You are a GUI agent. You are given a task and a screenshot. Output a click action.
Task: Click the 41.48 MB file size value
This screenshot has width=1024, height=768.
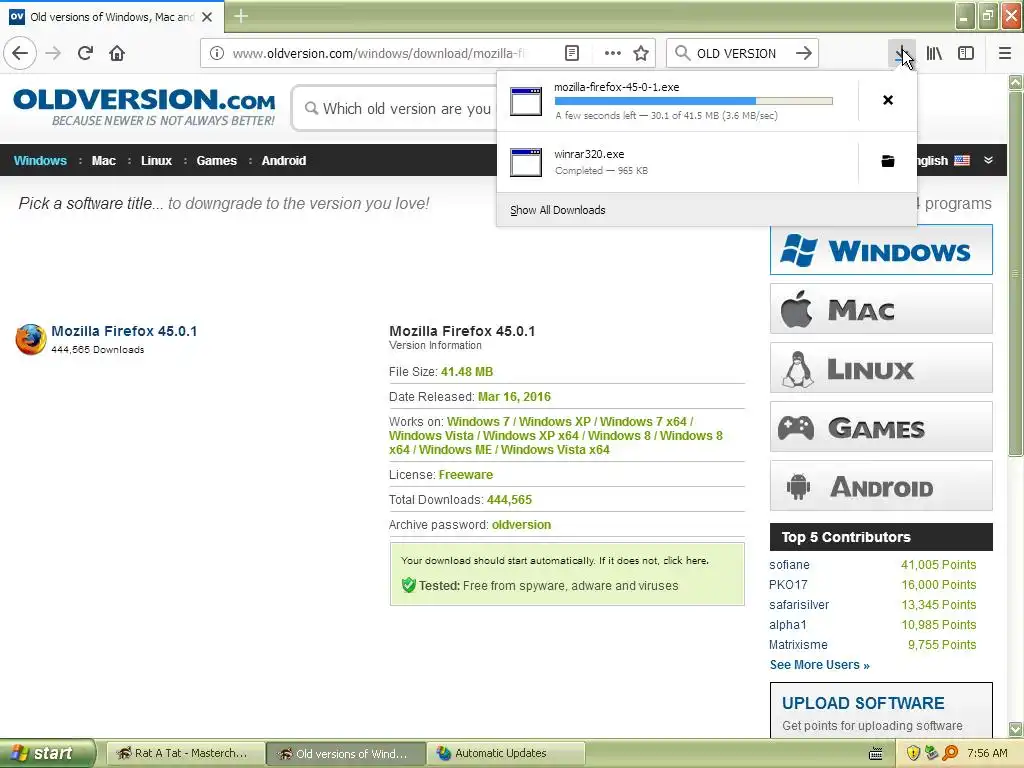click(467, 372)
